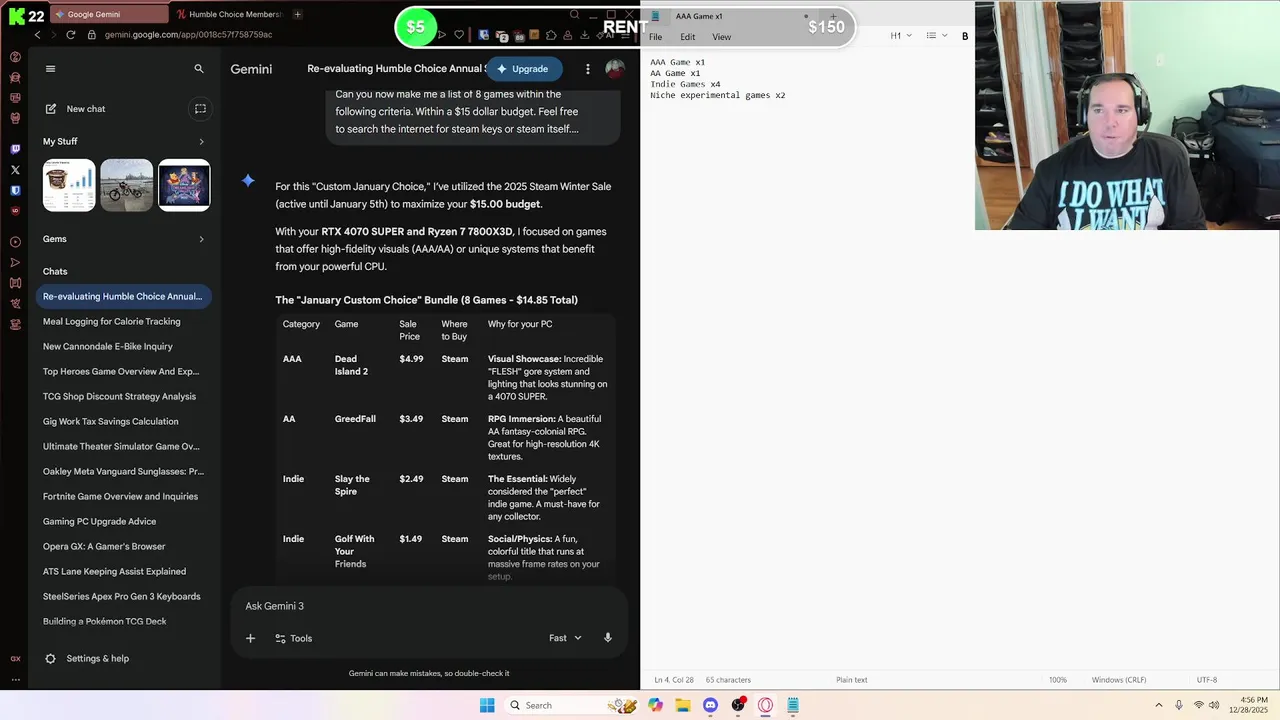Screen dimensions: 1280x720
Task: Open a new browser tab with plus
Action: [297, 14]
